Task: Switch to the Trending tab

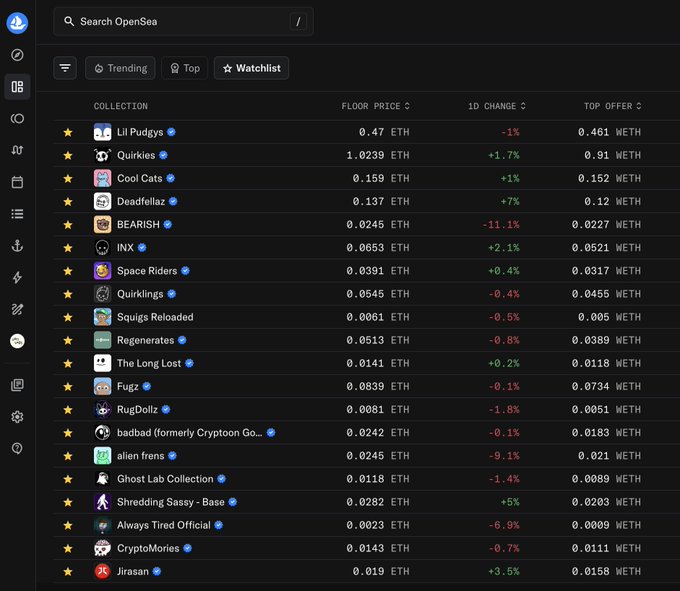Action: (x=121, y=68)
